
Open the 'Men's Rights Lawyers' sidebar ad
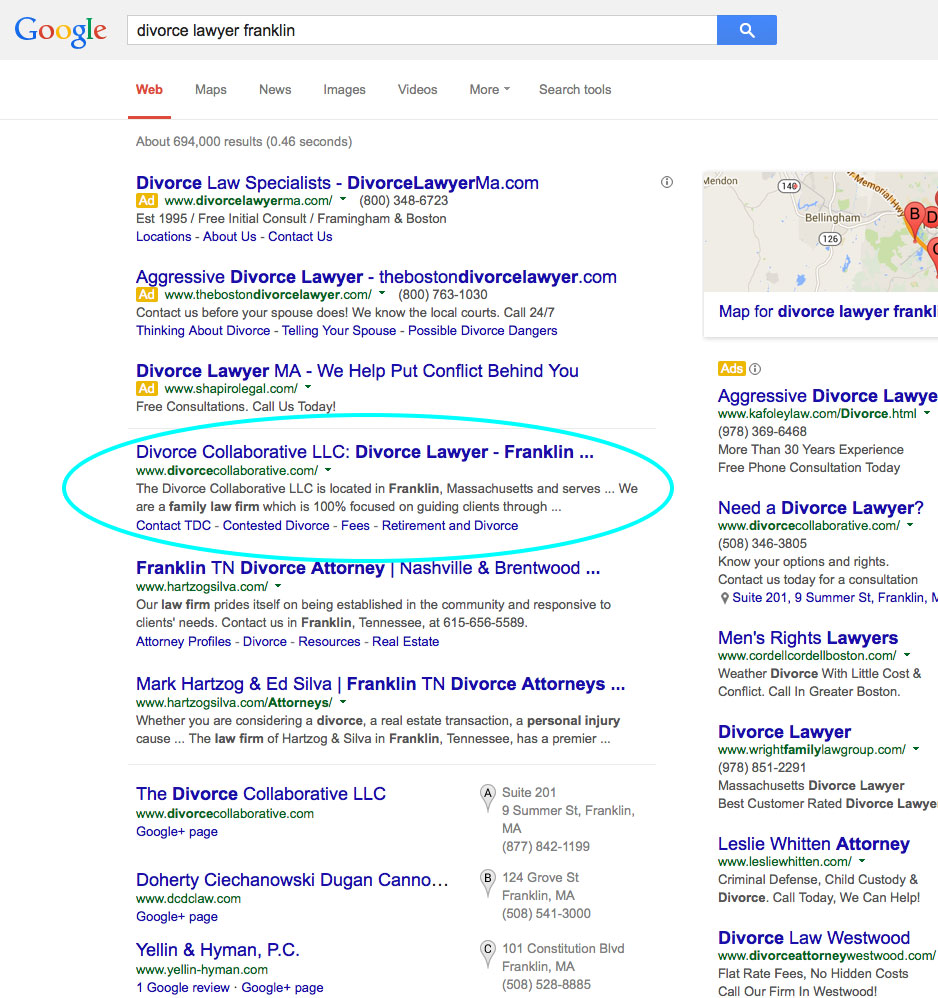[x=808, y=638]
